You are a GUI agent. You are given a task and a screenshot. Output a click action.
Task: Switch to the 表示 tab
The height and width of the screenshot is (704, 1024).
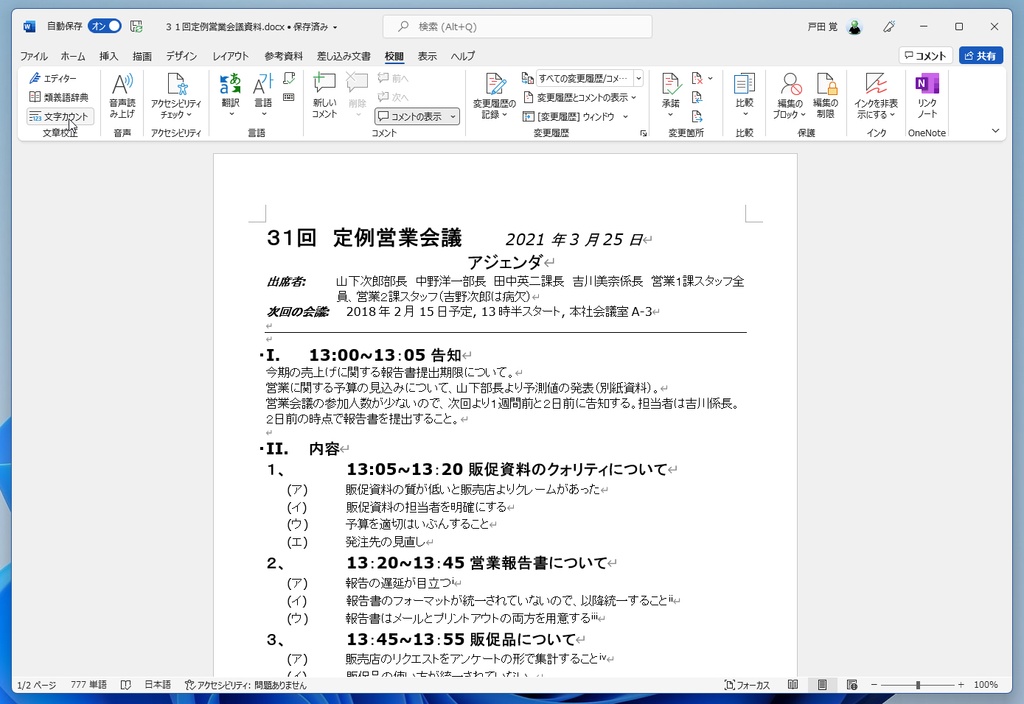427,56
